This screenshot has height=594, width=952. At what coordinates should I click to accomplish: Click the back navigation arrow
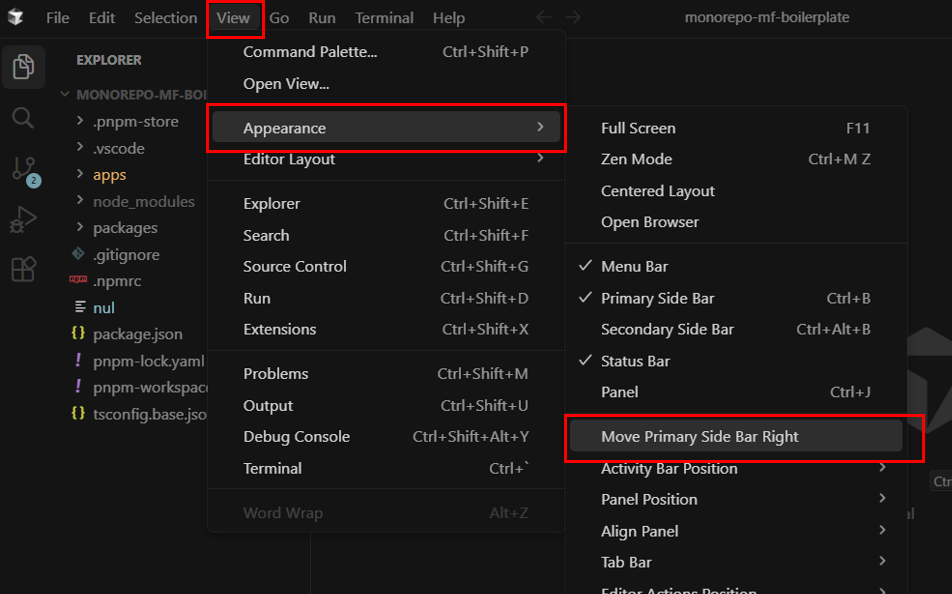542,16
